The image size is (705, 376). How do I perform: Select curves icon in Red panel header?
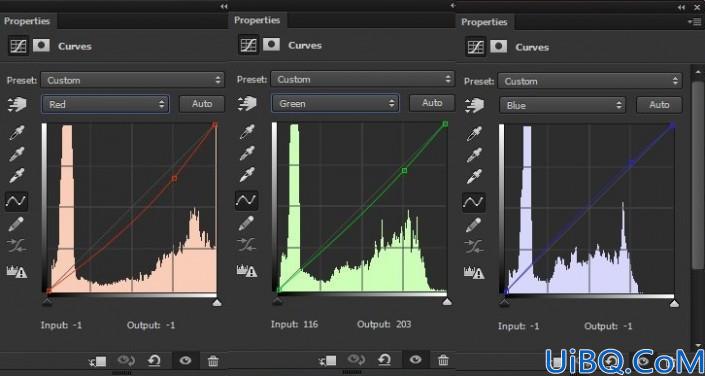[18, 46]
